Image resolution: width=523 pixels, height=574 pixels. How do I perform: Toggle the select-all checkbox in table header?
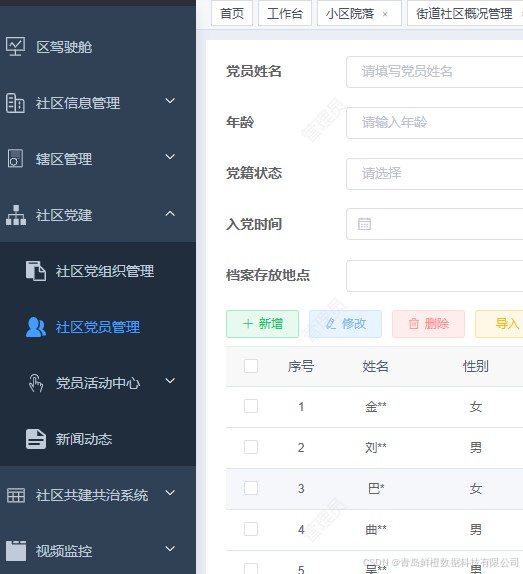[251, 366]
